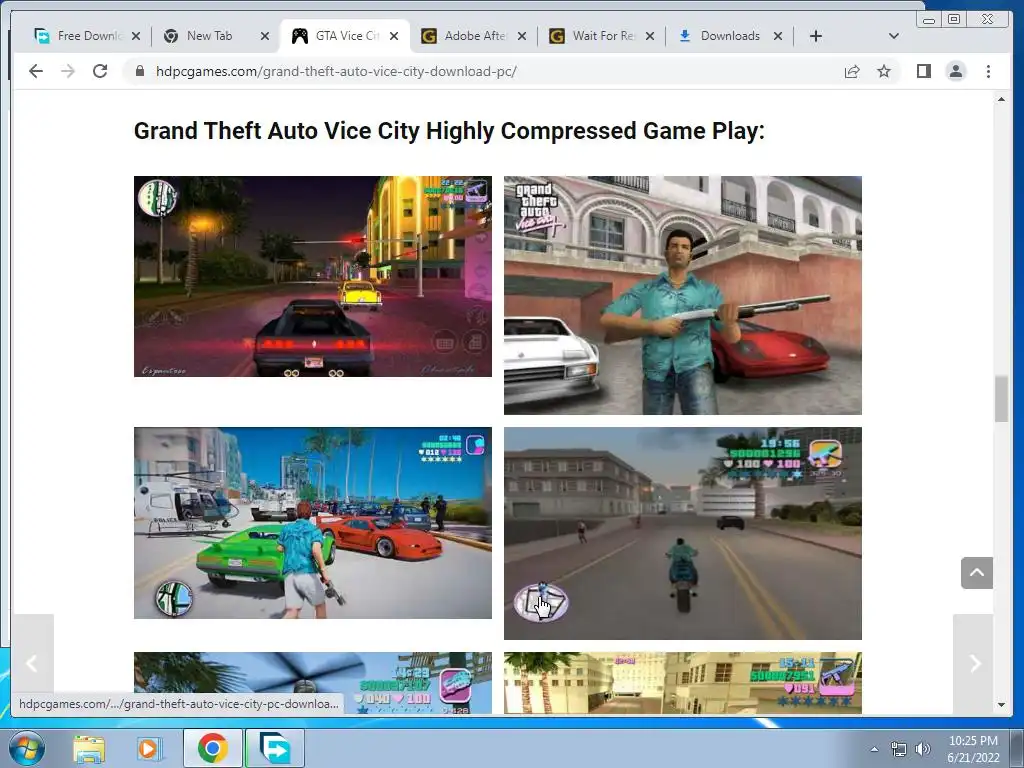1024x768 pixels.
Task: Open the Windows Start menu
Action: coord(27,748)
